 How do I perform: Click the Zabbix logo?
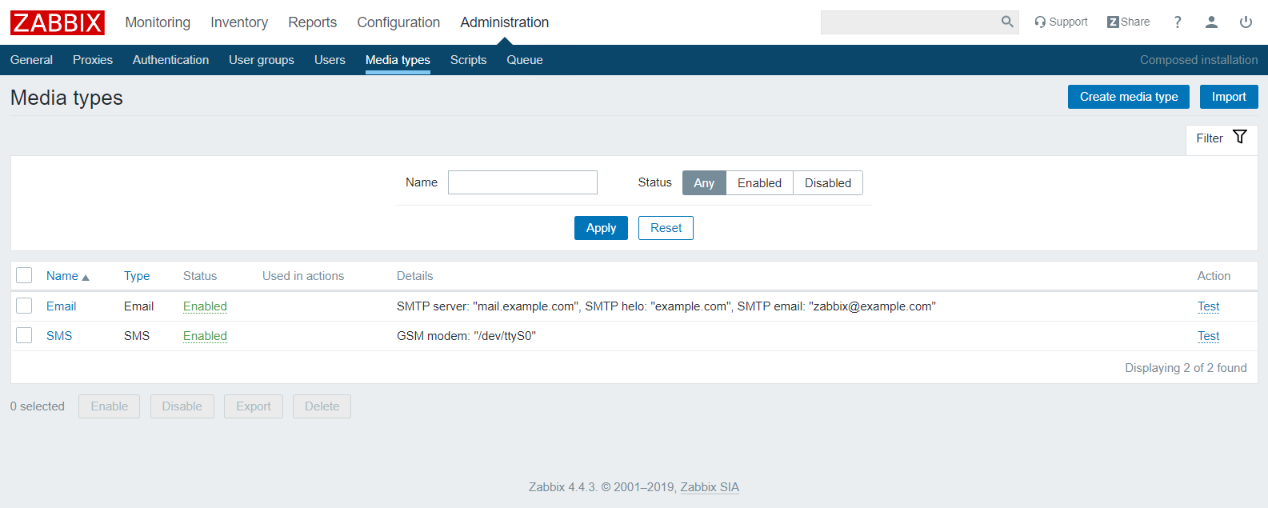[57, 22]
